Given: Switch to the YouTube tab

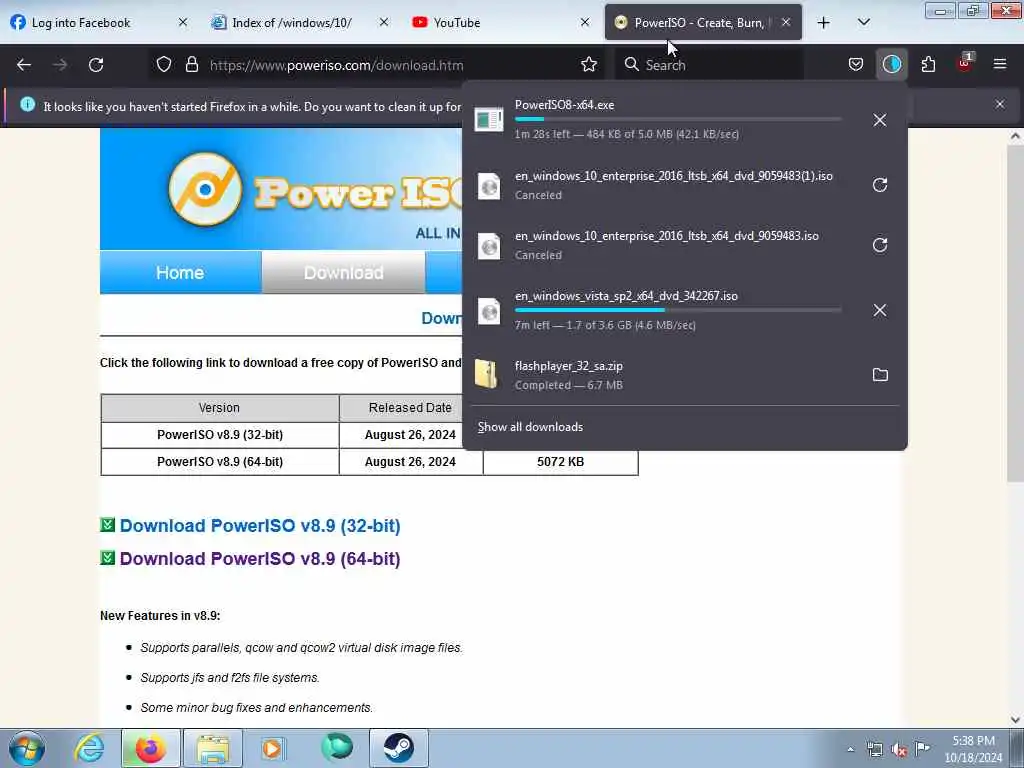Looking at the screenshot, I should 457,23.
